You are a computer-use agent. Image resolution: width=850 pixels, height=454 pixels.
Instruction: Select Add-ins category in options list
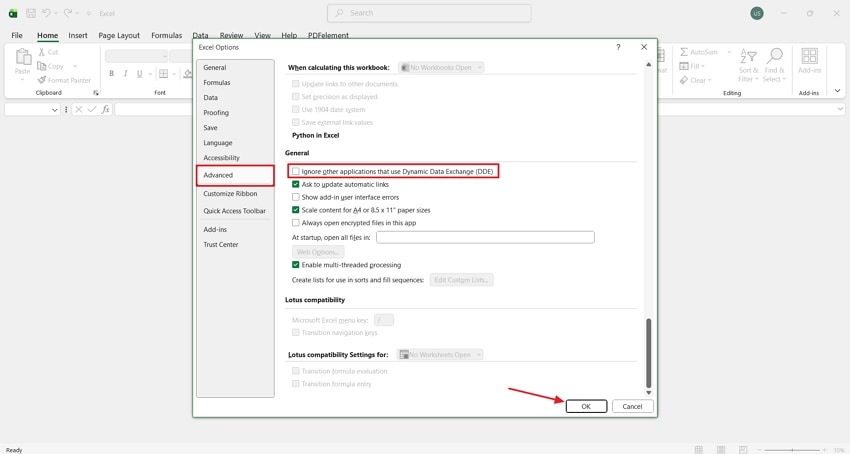[x=235, y=230]
